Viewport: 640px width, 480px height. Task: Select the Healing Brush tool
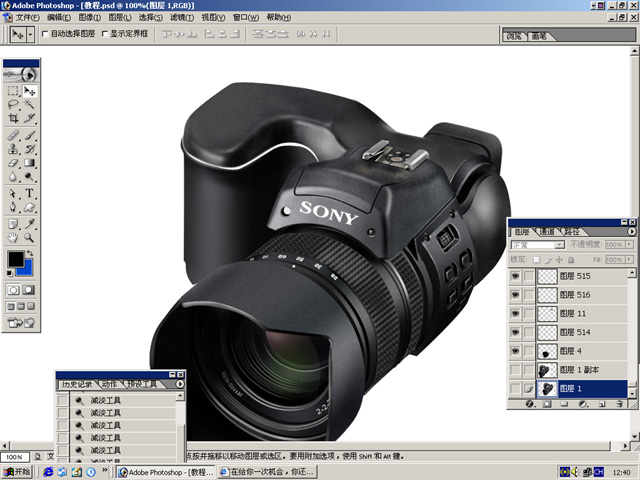tap(13, 135)
